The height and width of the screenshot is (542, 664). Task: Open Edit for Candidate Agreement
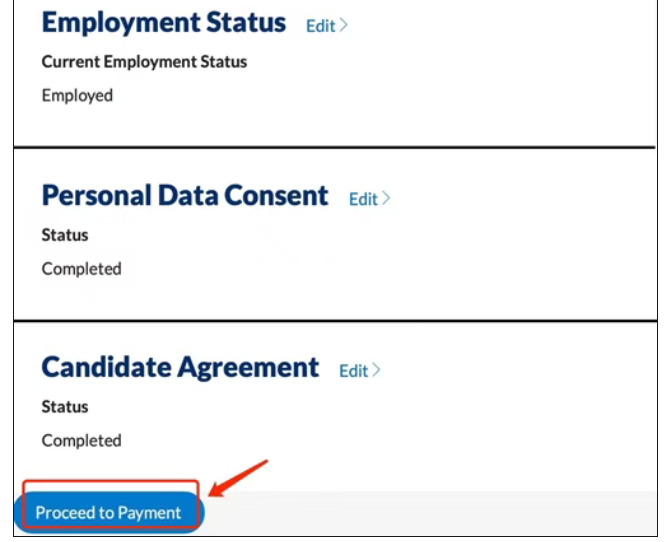(353, 371)
